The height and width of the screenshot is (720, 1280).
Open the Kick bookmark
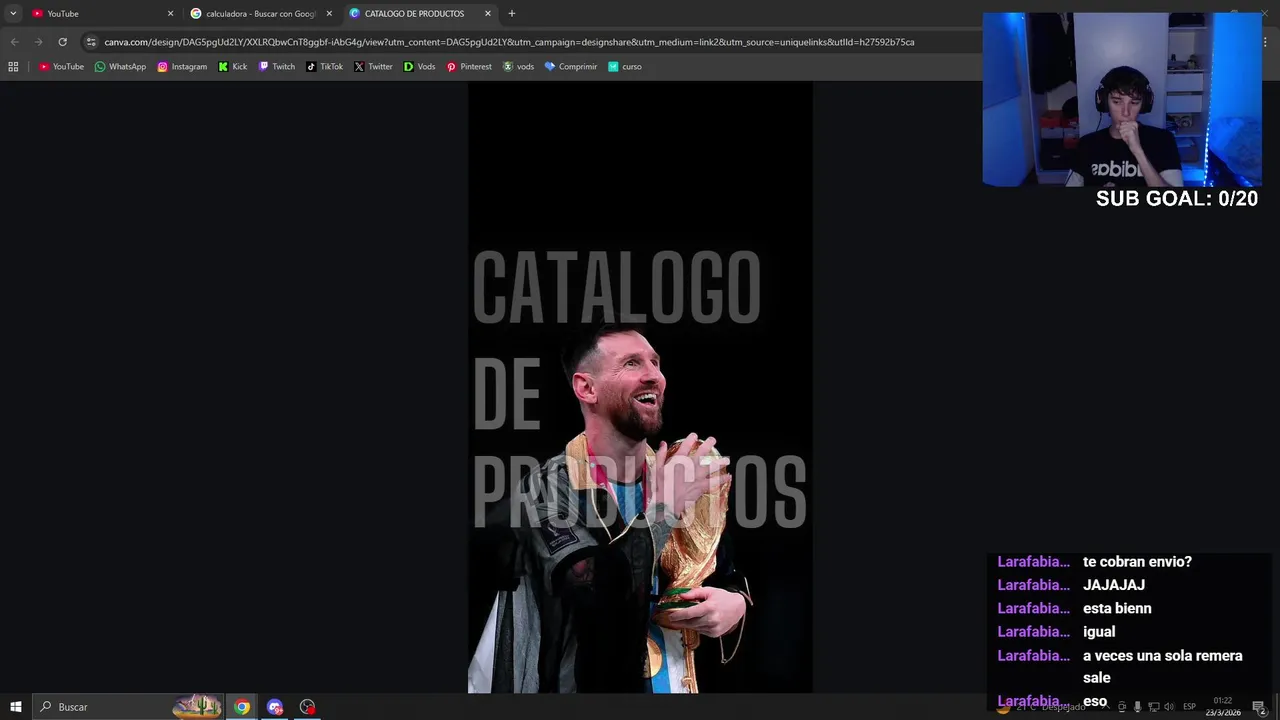(233, 66)
